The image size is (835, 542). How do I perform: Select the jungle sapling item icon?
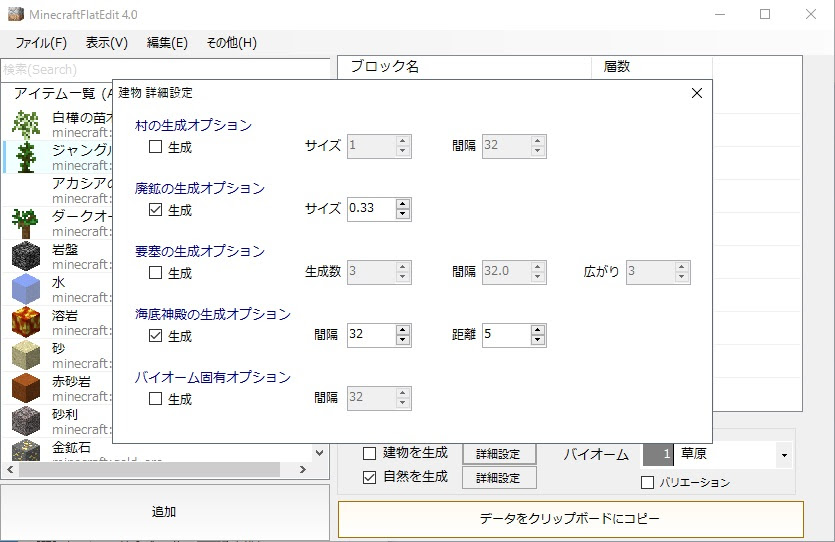pyautogui.click(x=26, y=158)
